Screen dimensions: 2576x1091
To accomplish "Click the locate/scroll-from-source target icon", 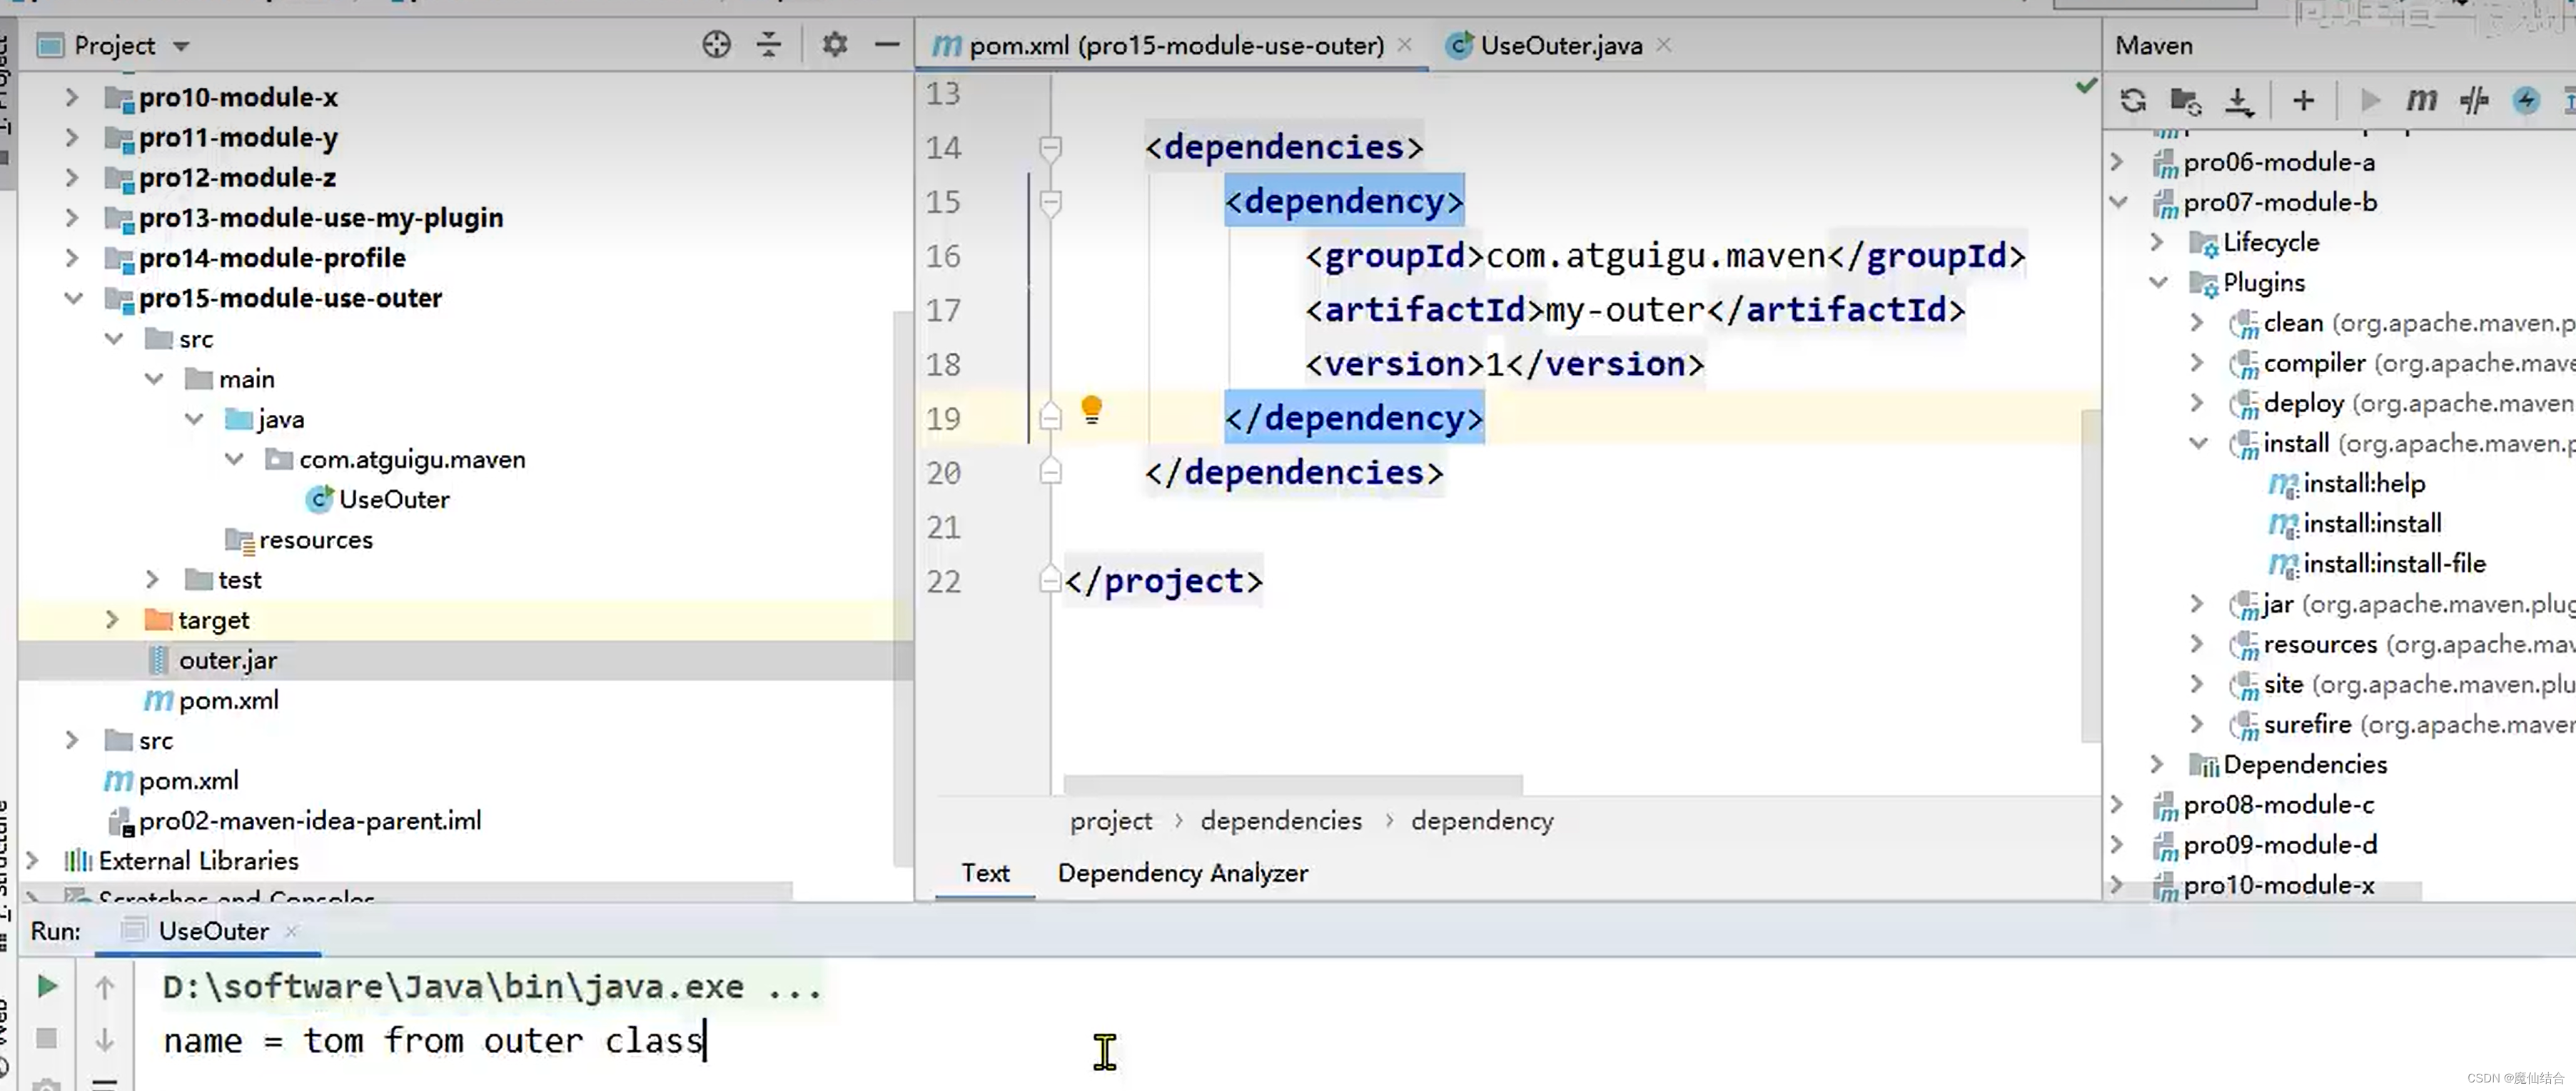I will 716,45.
